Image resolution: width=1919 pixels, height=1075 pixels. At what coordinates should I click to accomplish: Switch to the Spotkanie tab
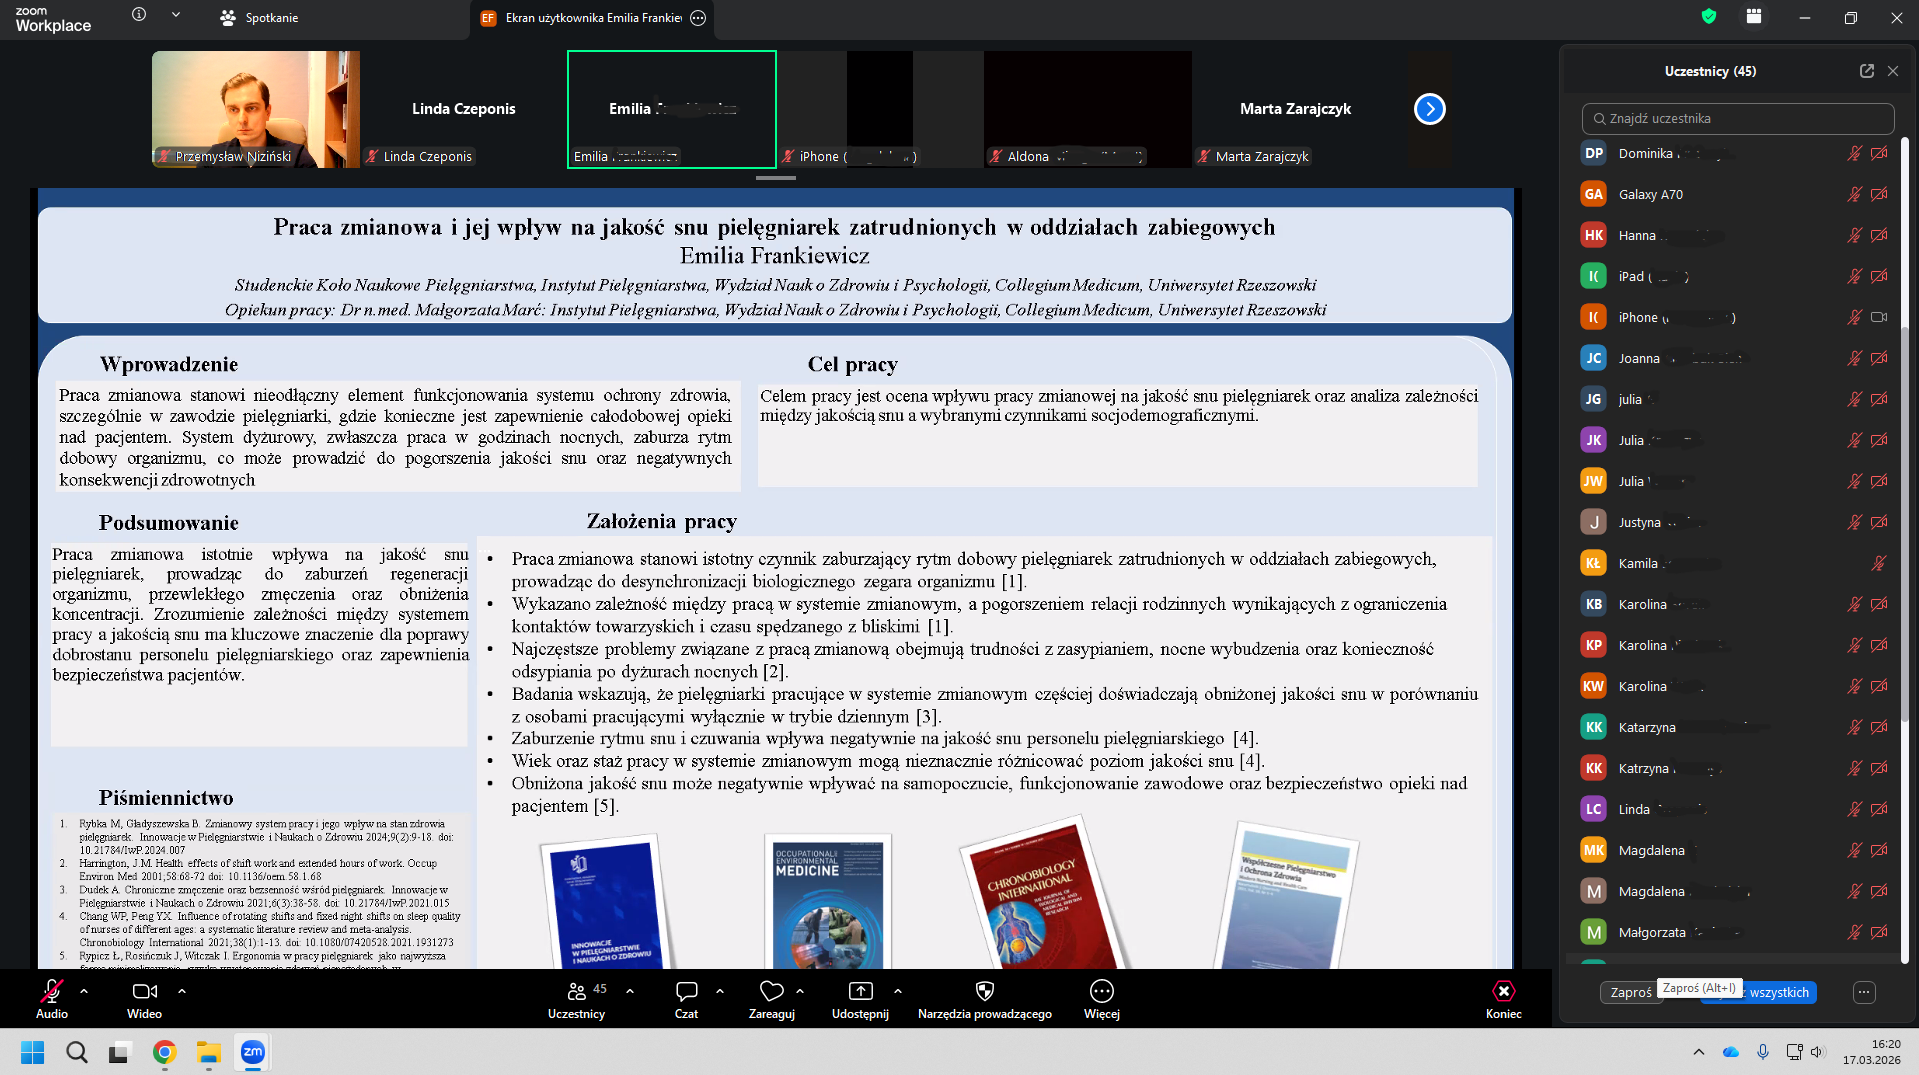260,18
